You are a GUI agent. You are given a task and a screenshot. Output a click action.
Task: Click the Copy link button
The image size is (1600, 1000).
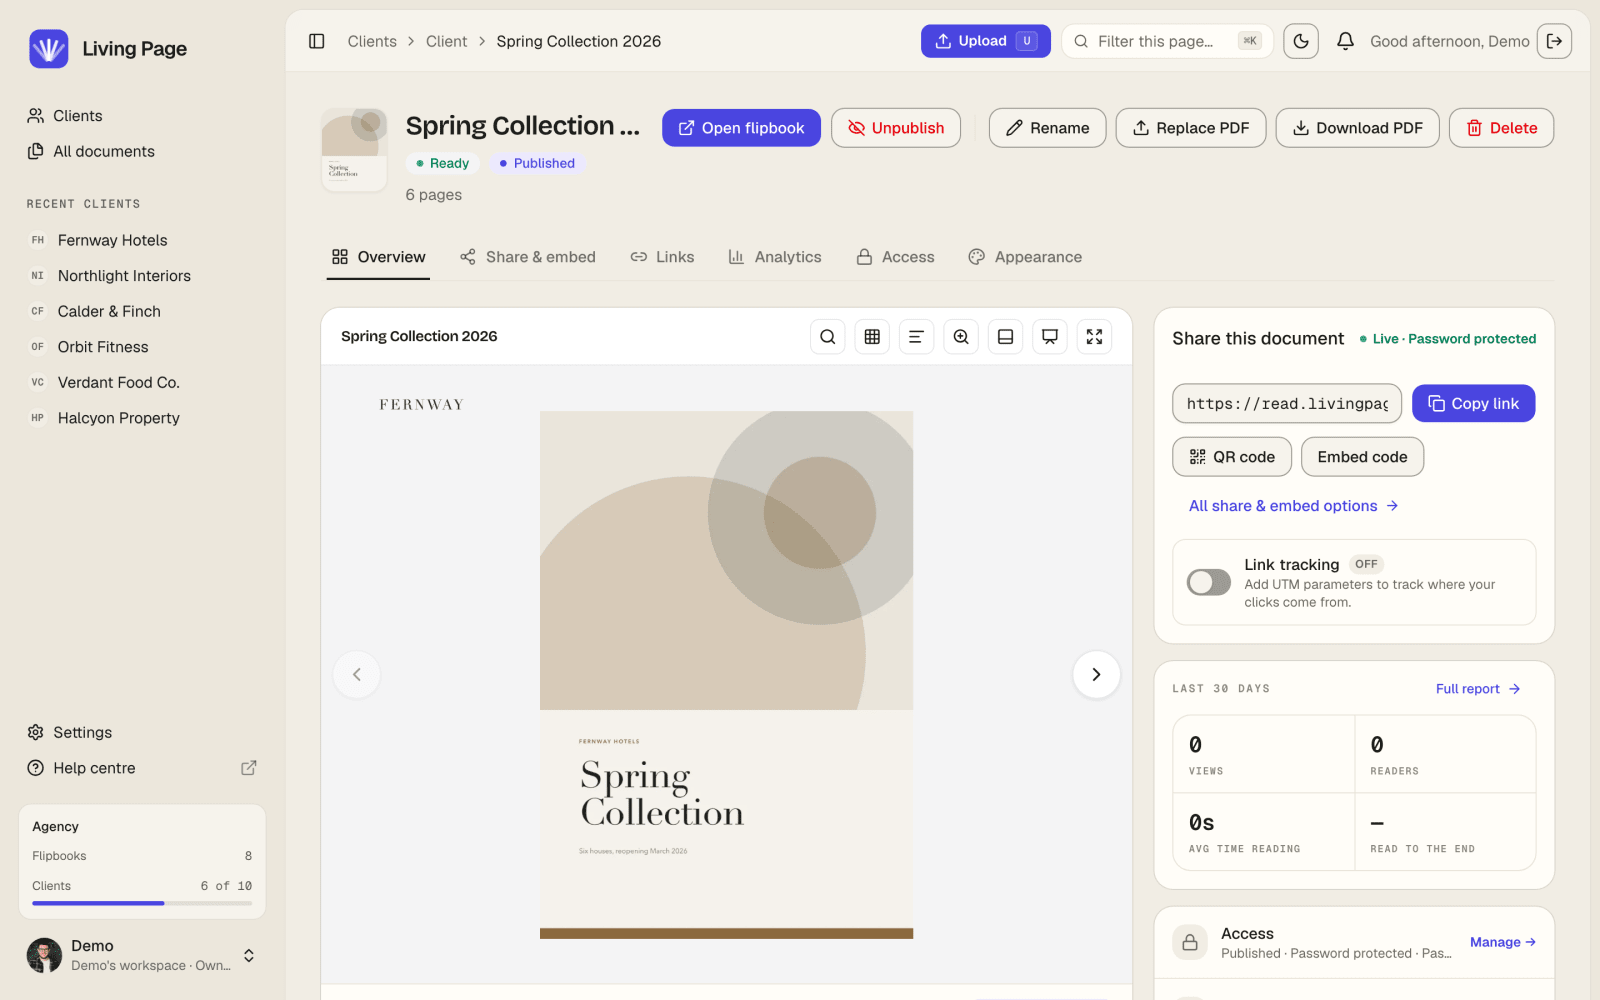pos(1473,404)
